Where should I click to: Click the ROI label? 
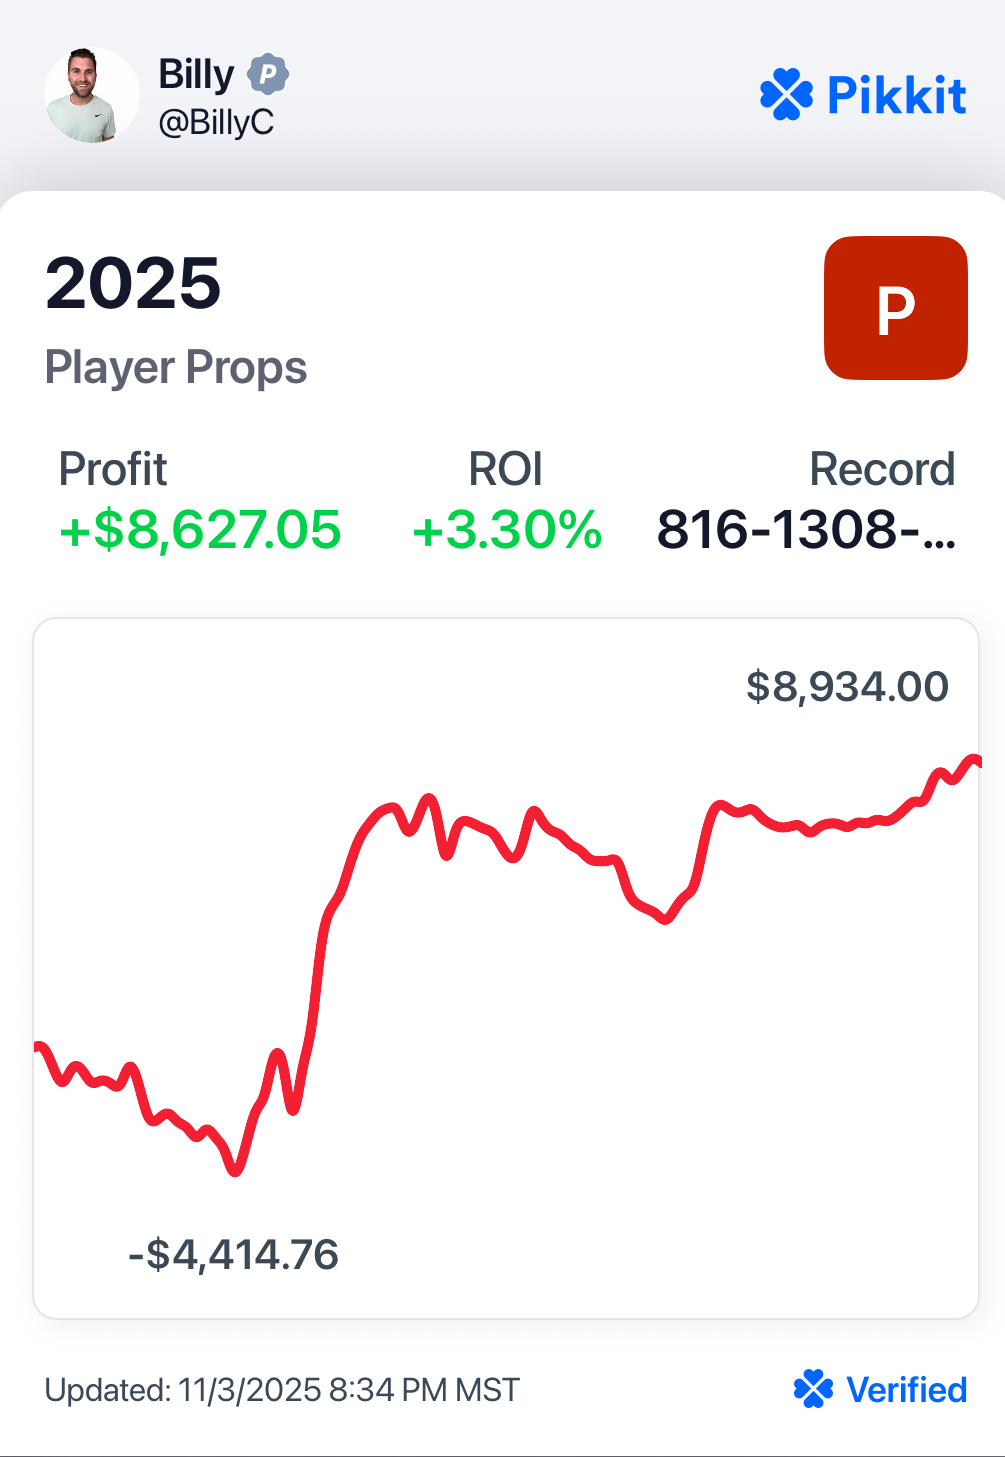tap(506, 469)
